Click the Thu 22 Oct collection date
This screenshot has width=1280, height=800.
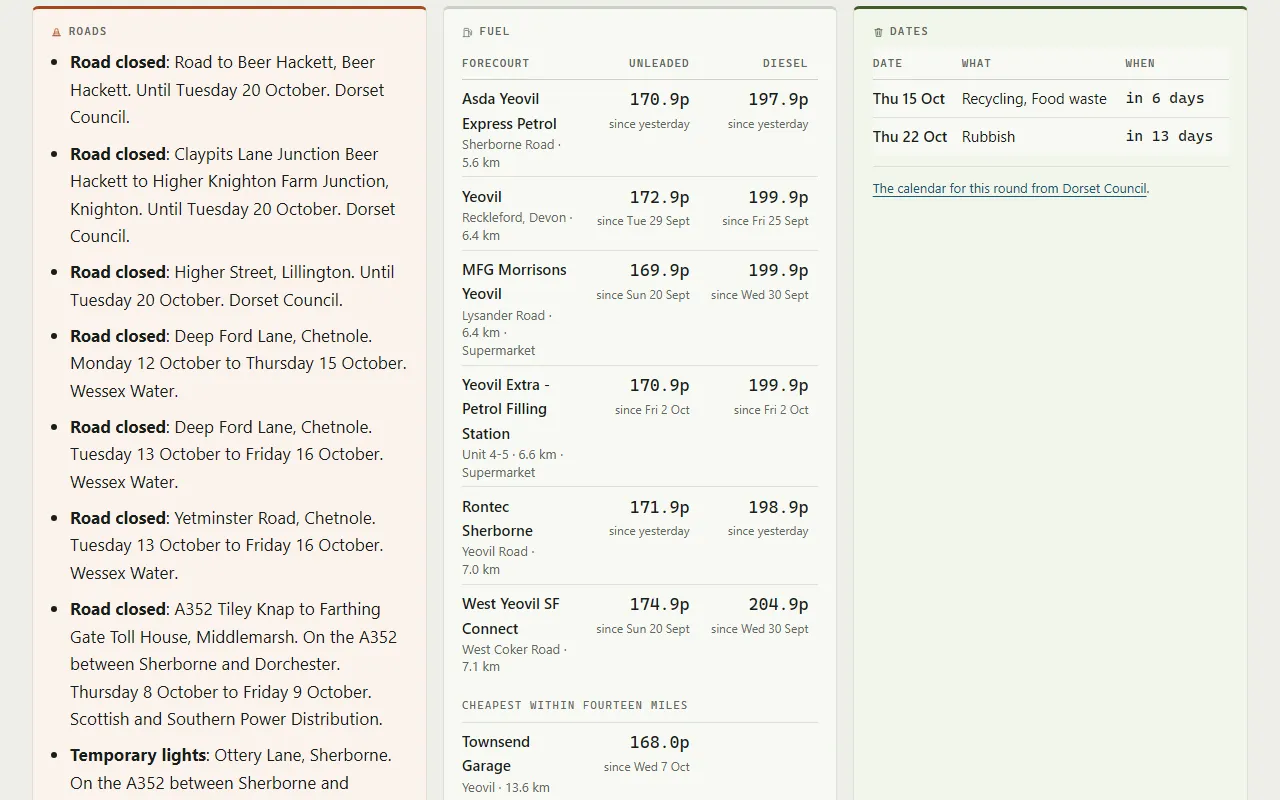point(910,137)
